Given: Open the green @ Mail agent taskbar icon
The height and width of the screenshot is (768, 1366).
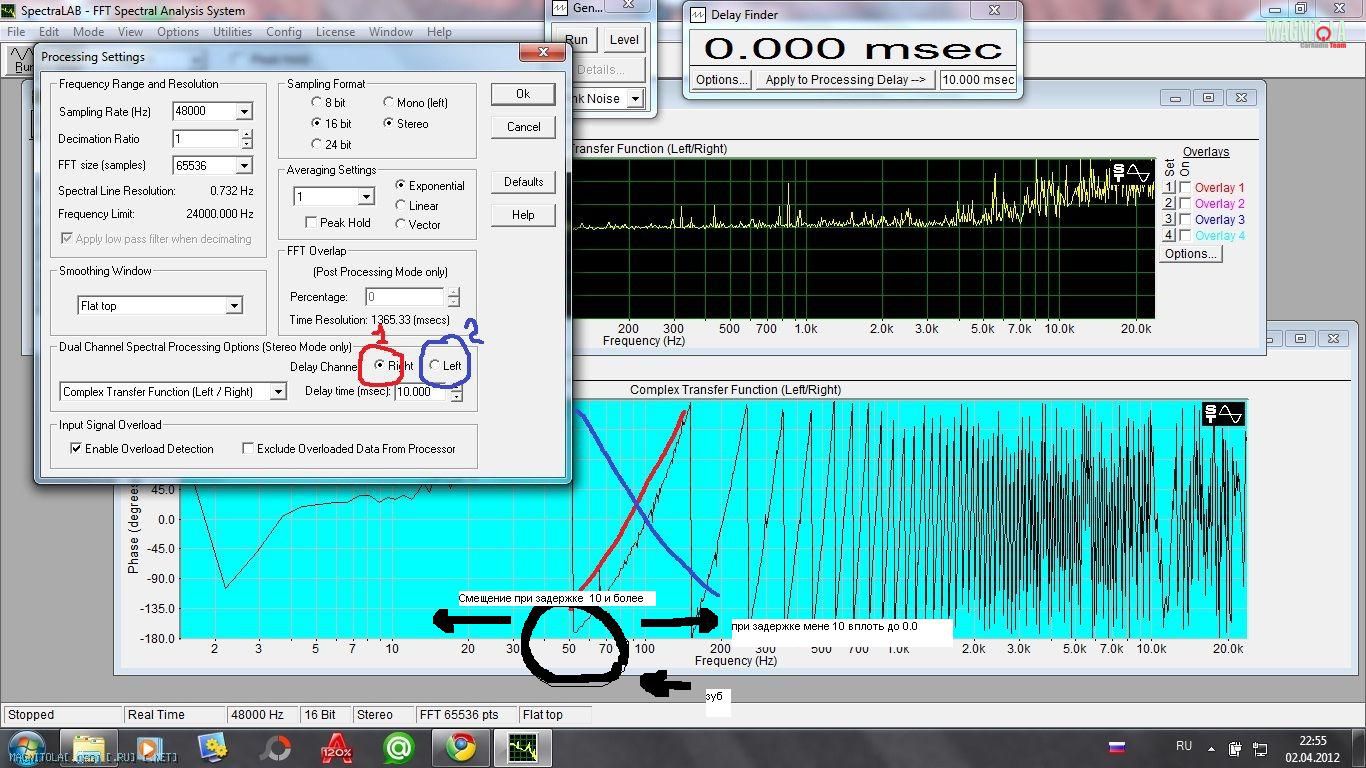Looking at the screenshot, I should coord(399,748).
